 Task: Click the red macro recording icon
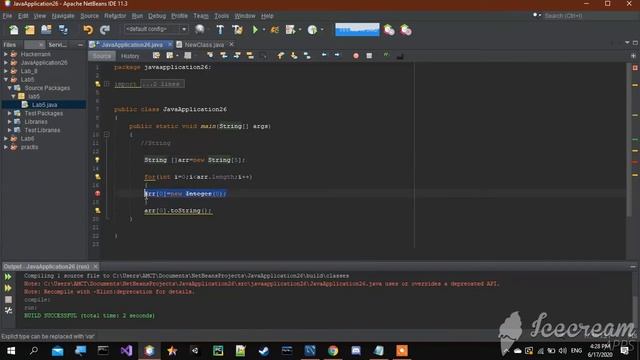pyautogui.click(x=356, y=56)
